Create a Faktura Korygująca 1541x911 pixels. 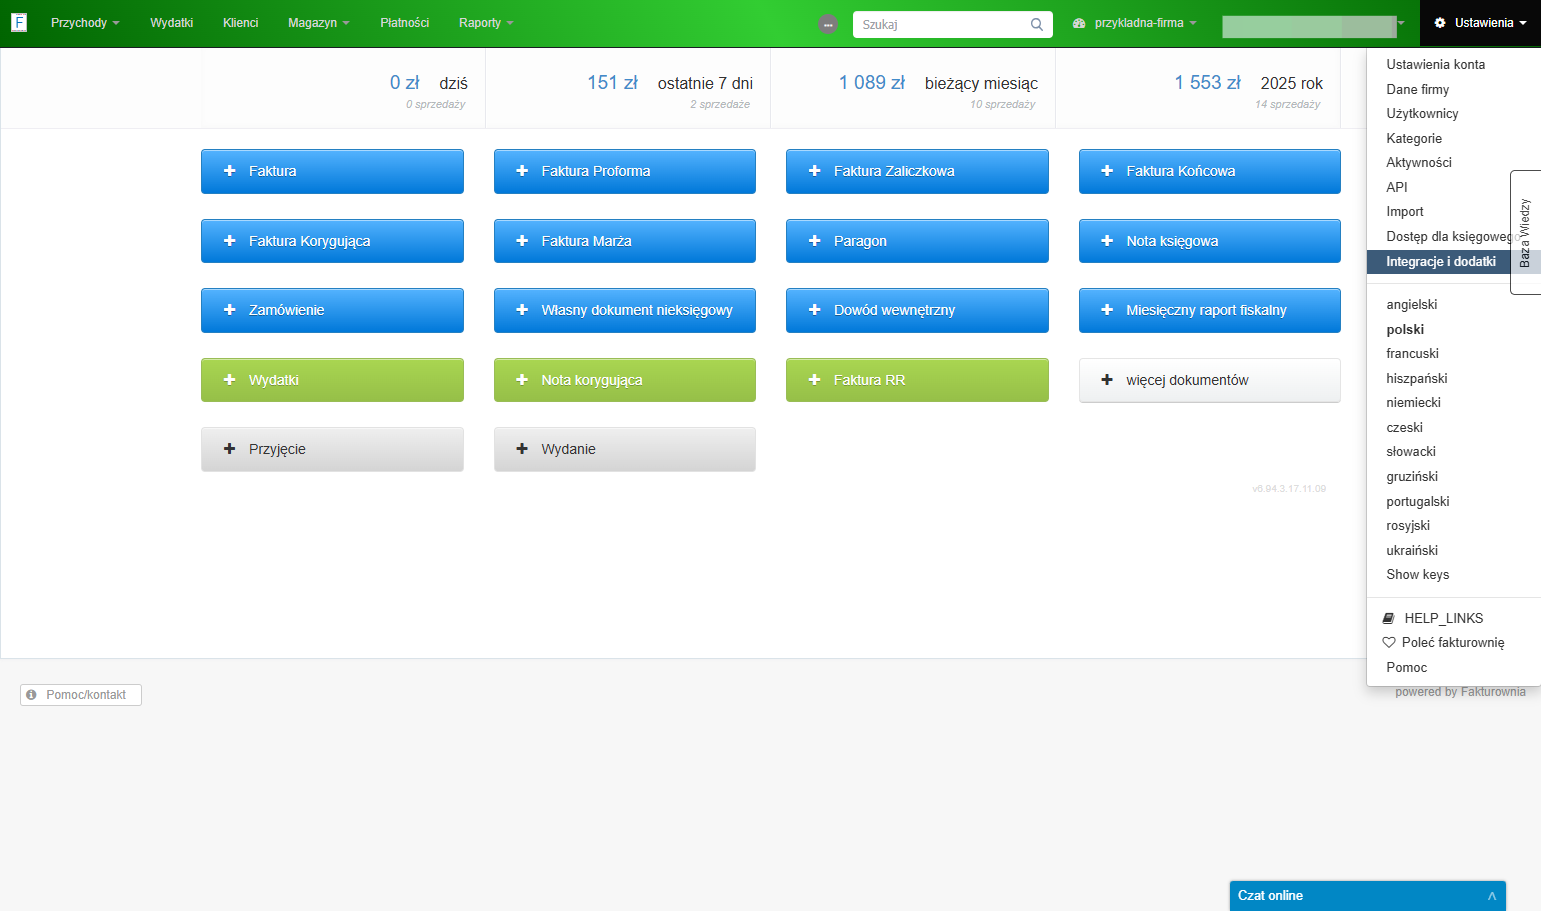coord(332,241)
